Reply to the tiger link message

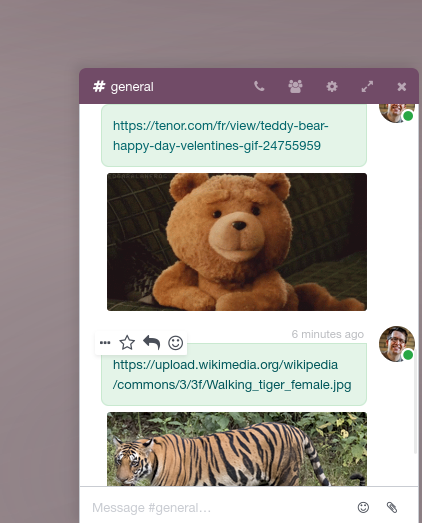click(151, 343)
